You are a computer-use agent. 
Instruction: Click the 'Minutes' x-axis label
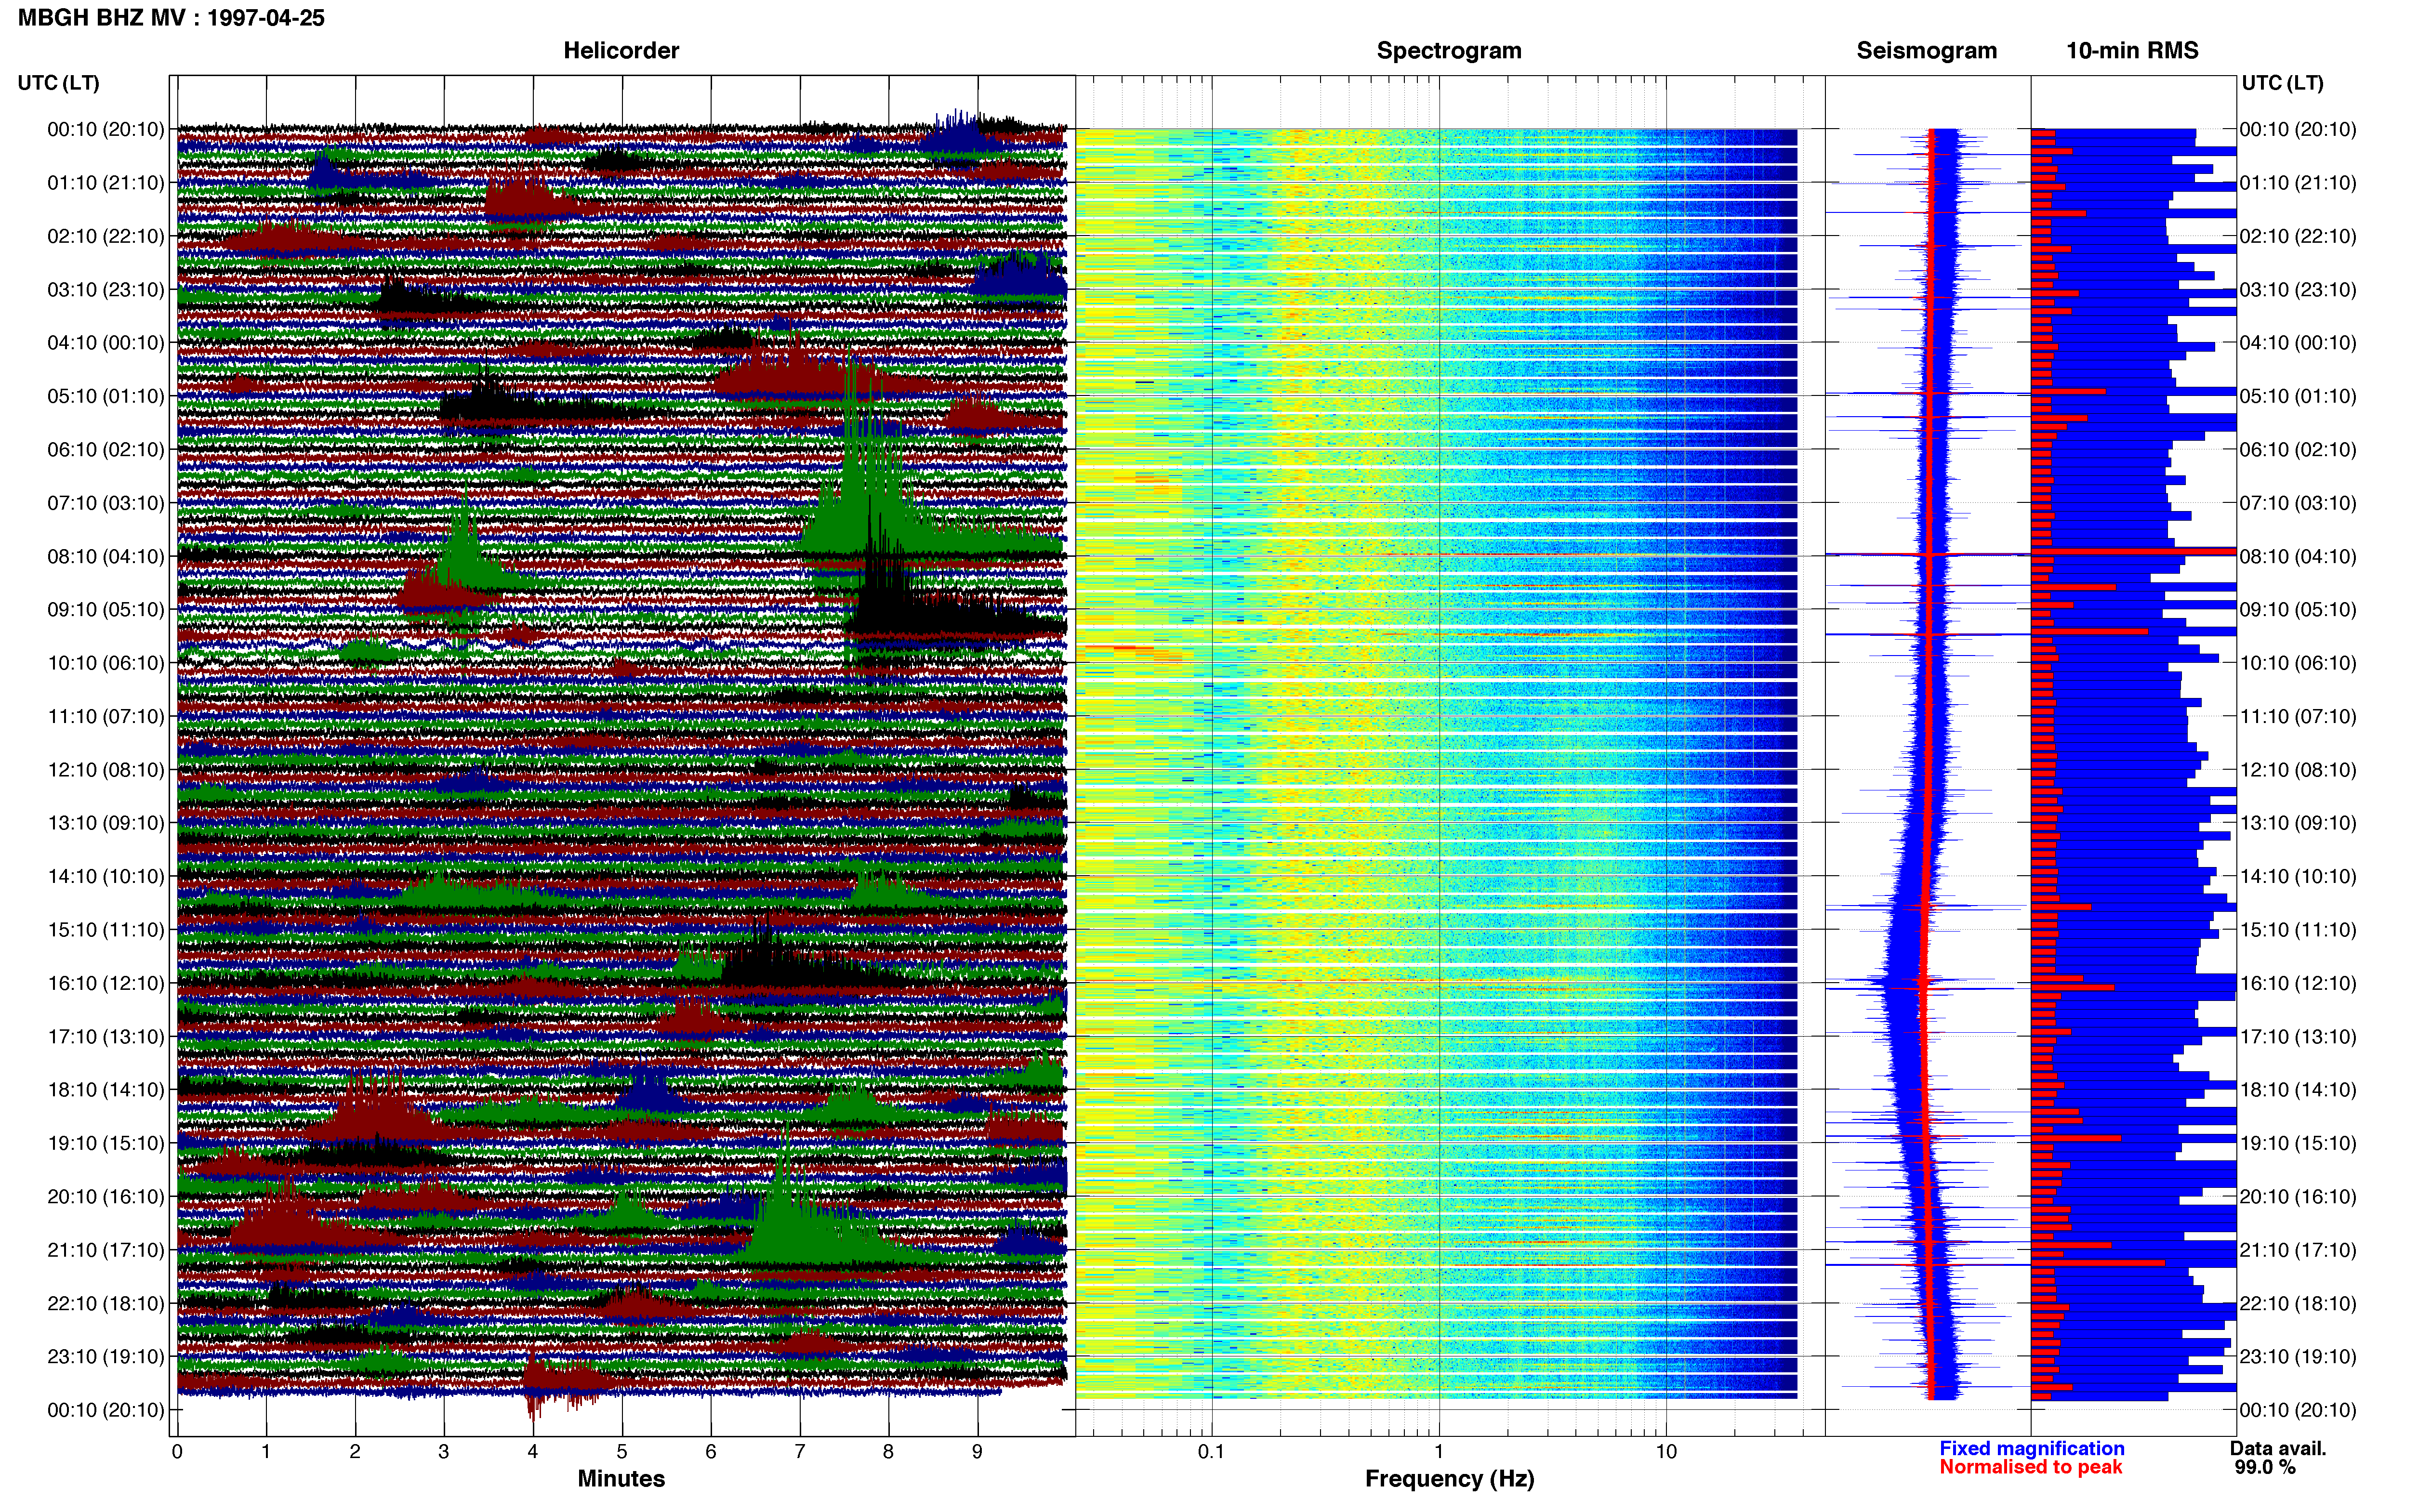(621, 1478)
